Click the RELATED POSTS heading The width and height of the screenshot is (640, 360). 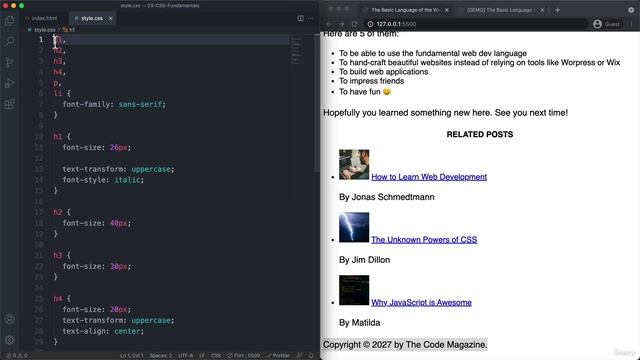(480, 134)
